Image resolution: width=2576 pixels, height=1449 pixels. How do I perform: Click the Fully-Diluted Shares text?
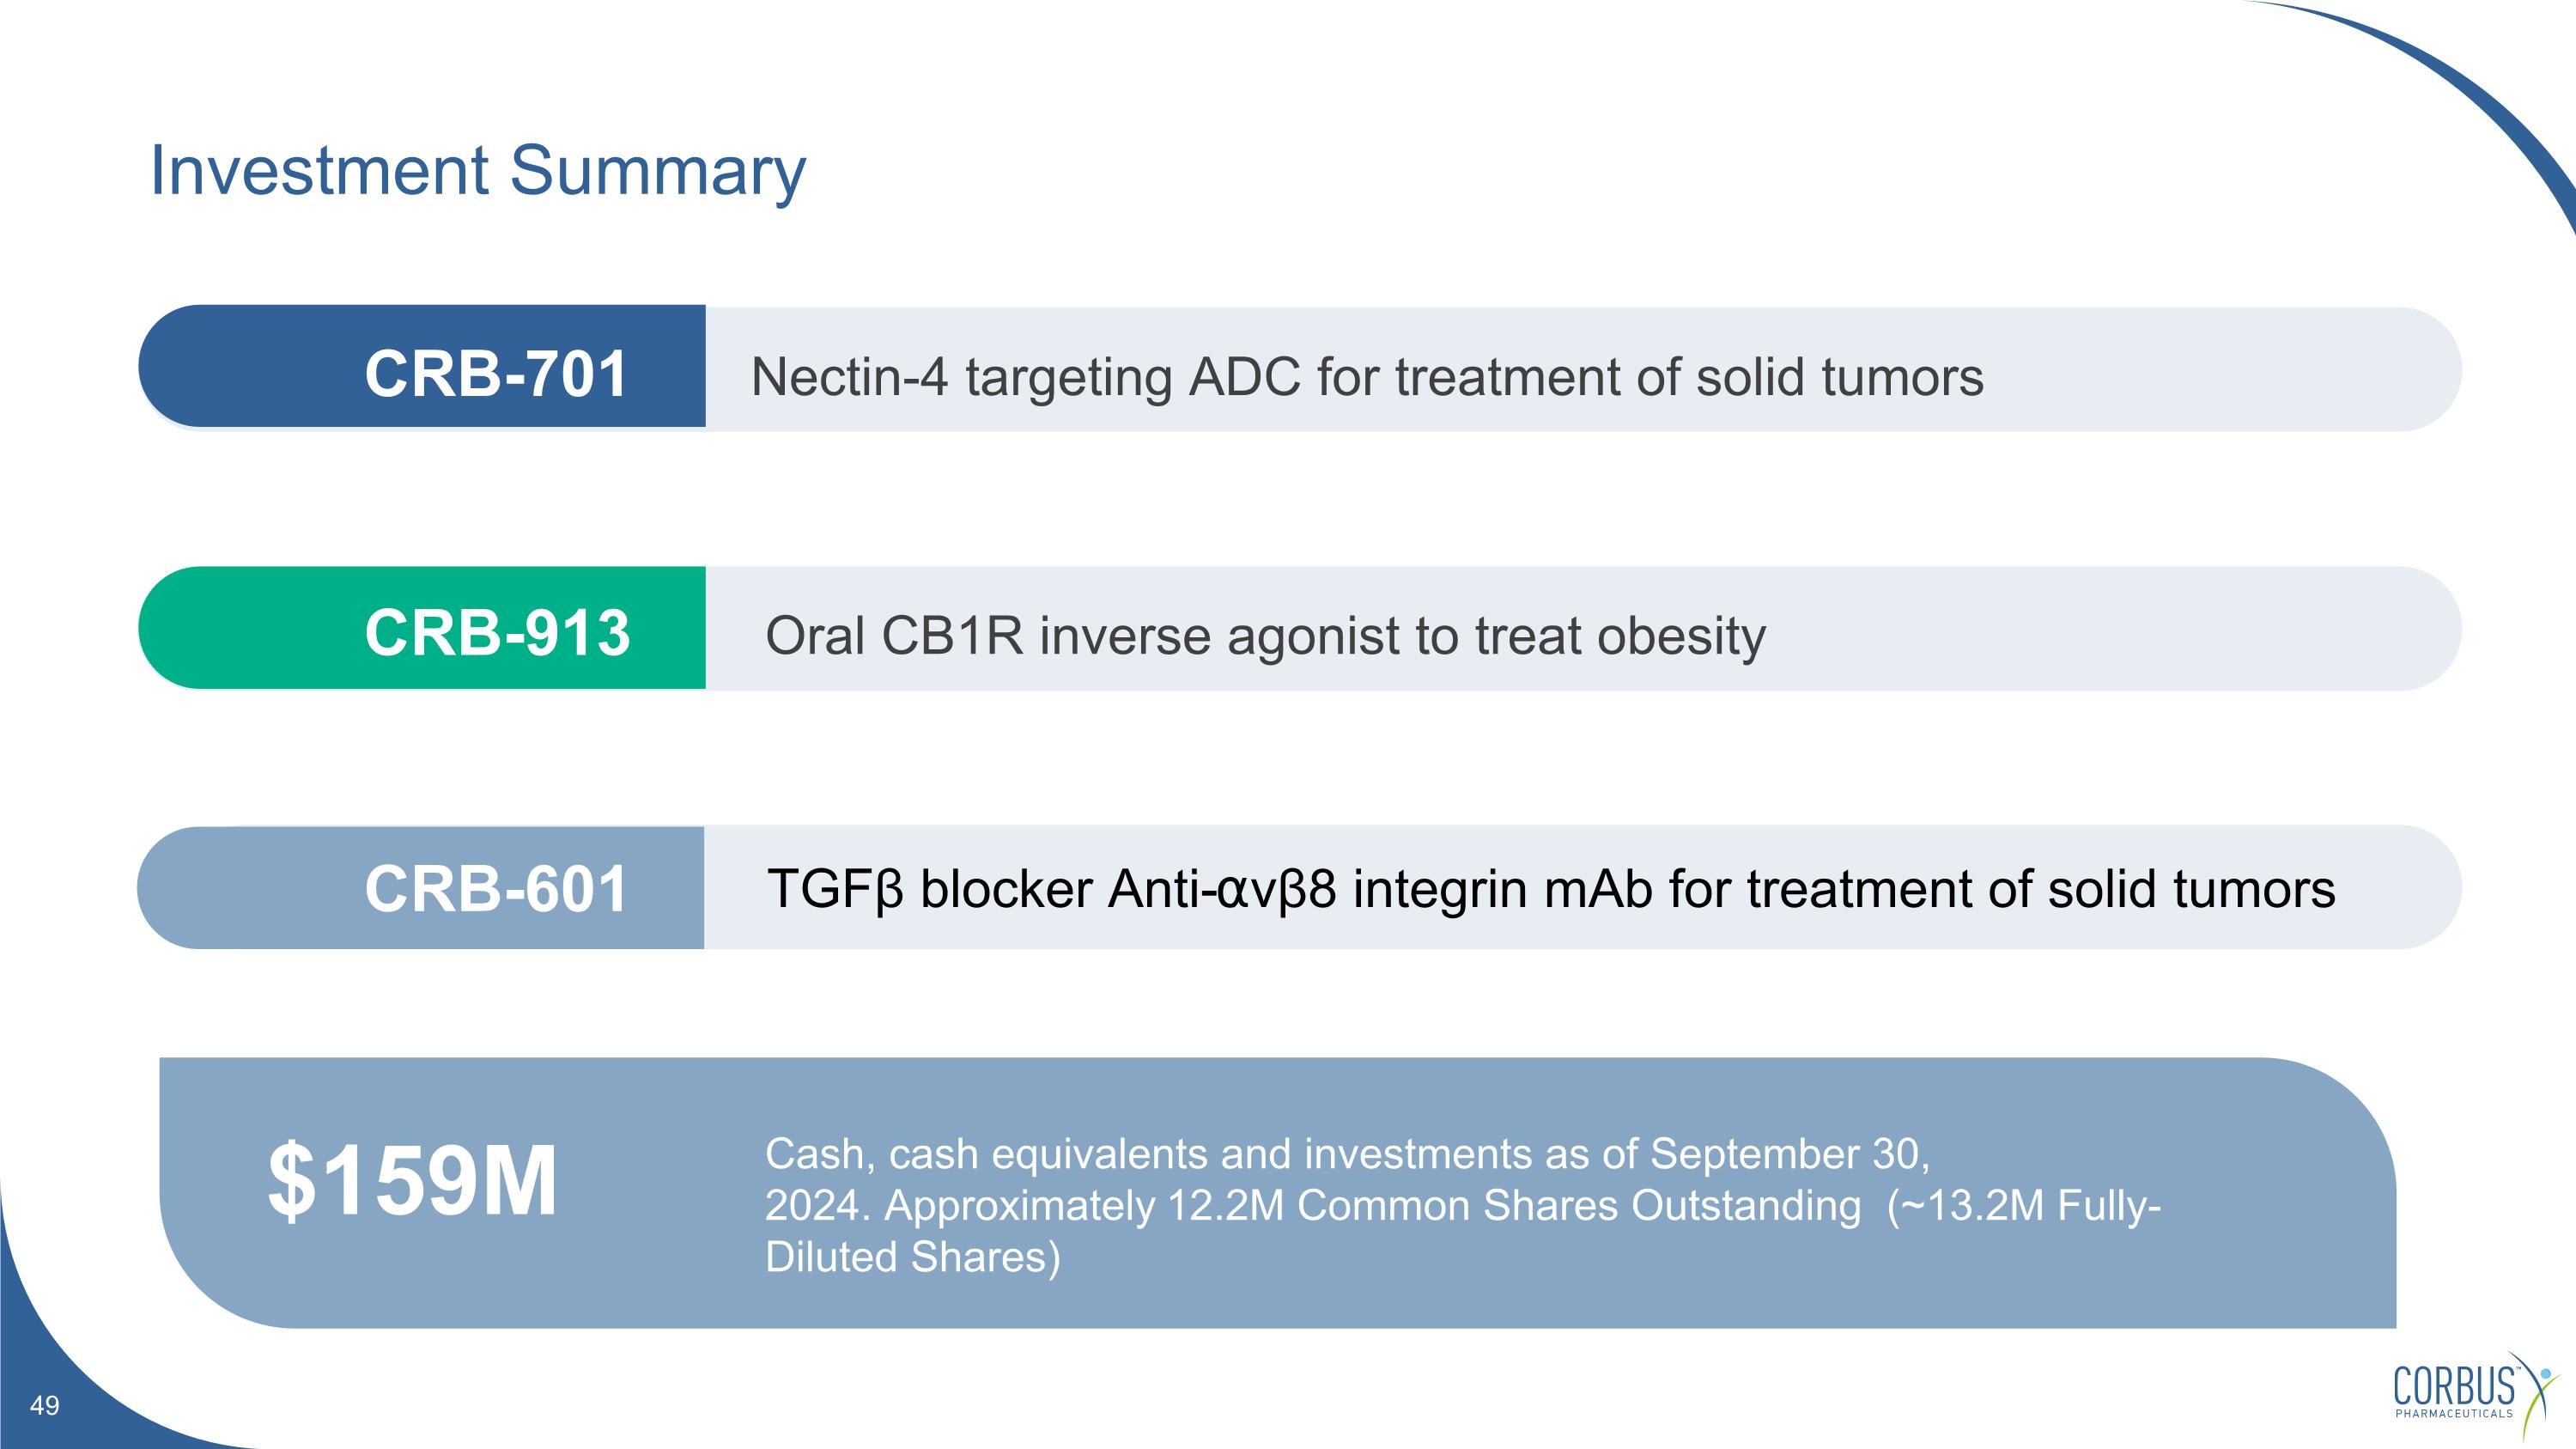(1463, 1232)
